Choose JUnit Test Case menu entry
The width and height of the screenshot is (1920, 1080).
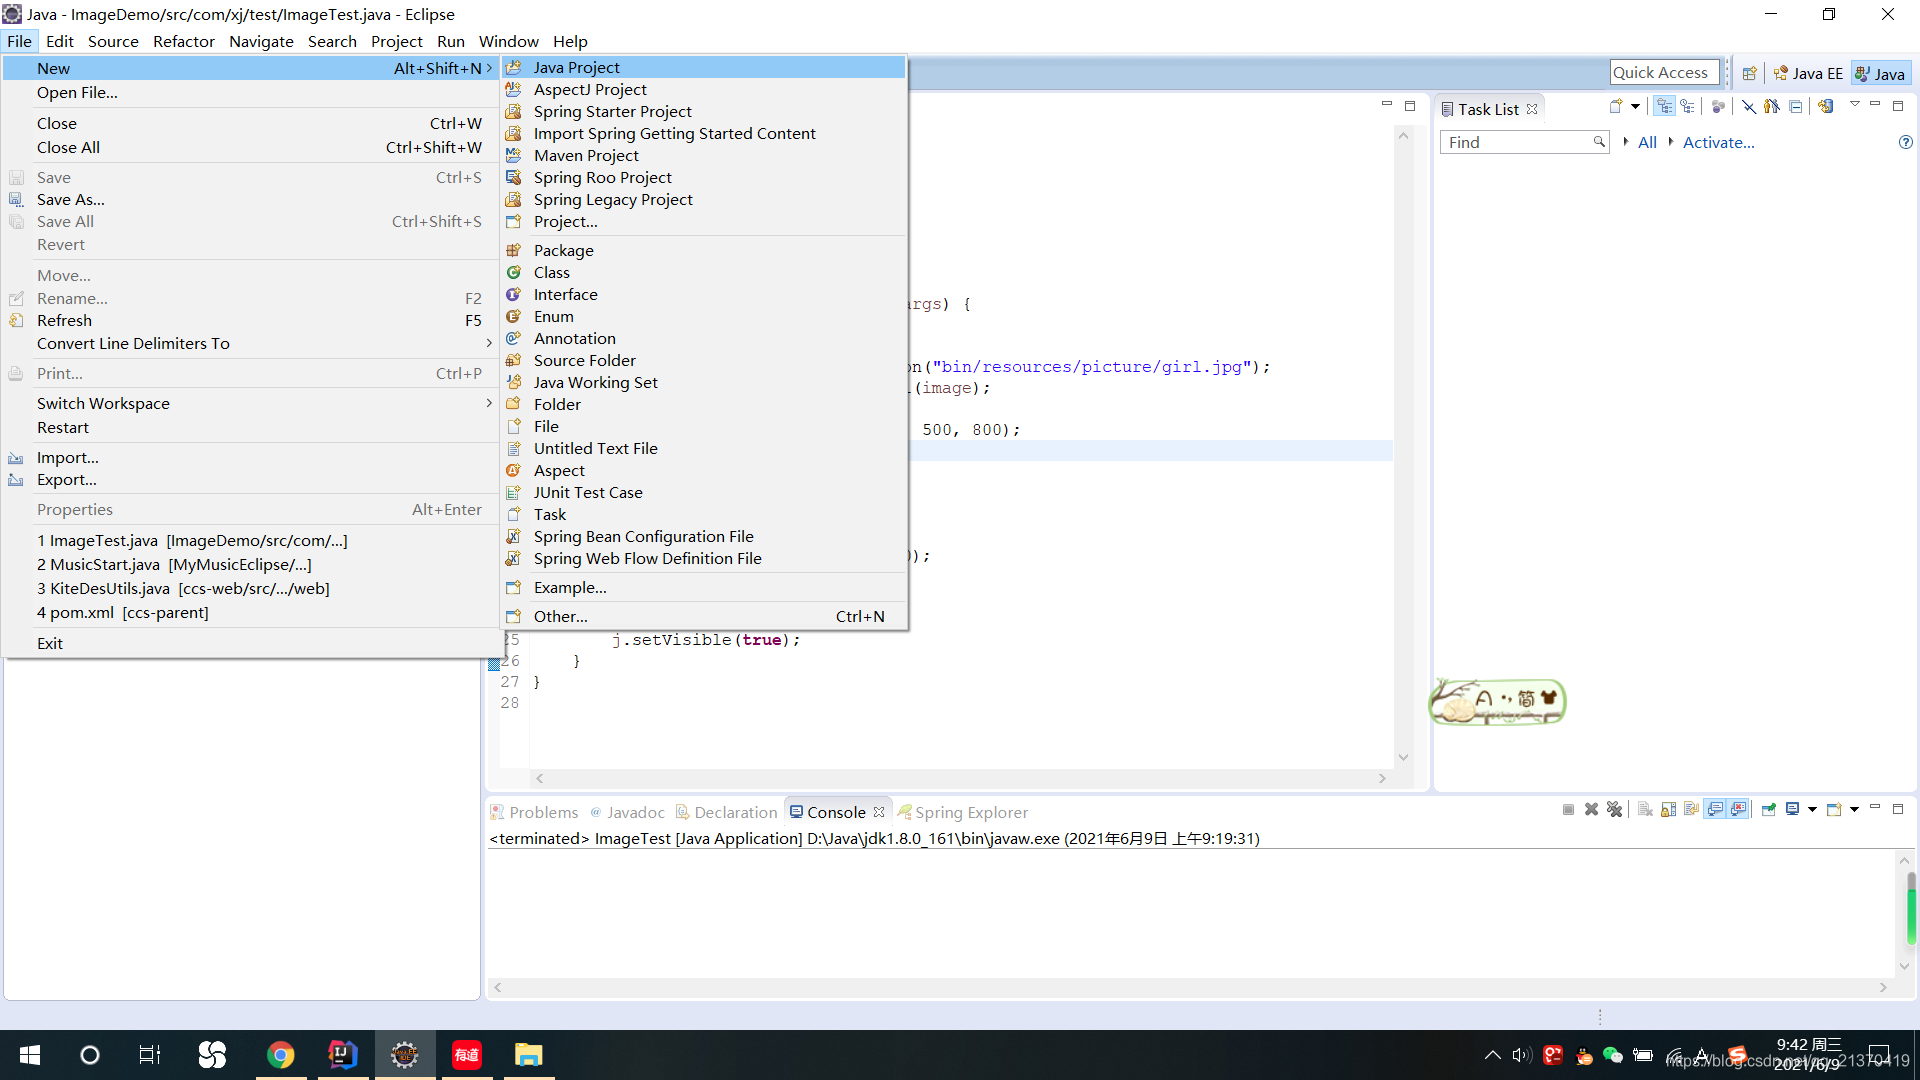click(x=588, y=492)
